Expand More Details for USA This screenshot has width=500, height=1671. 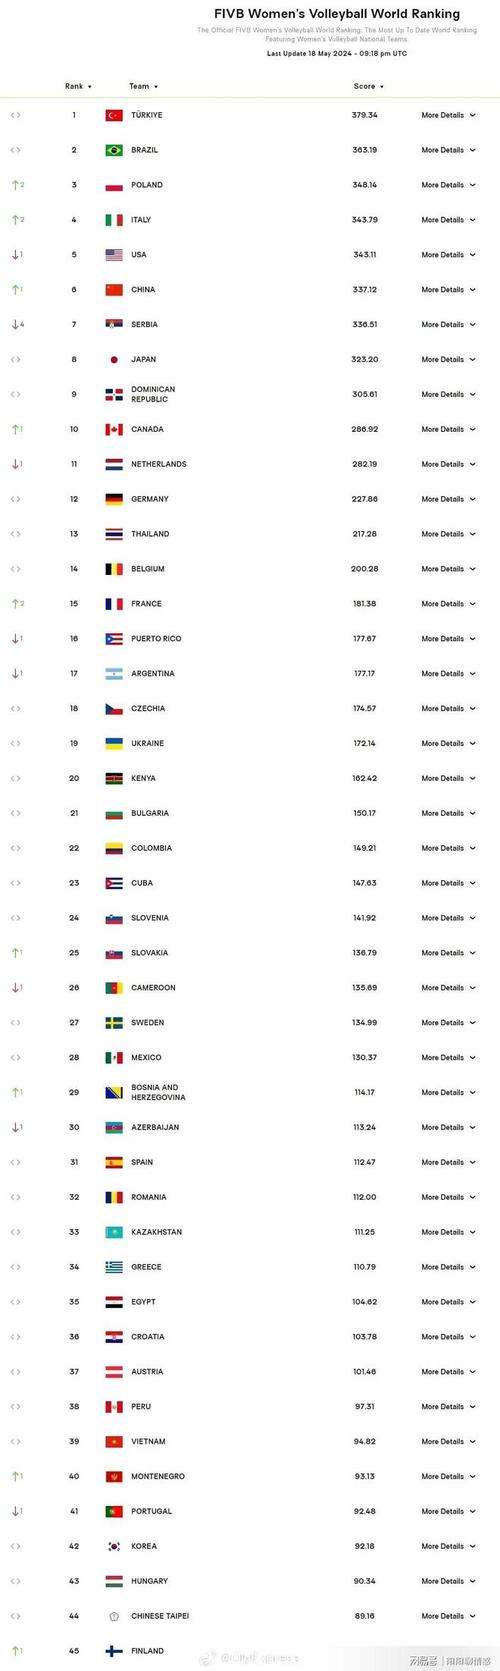click(x=448, y=255)
